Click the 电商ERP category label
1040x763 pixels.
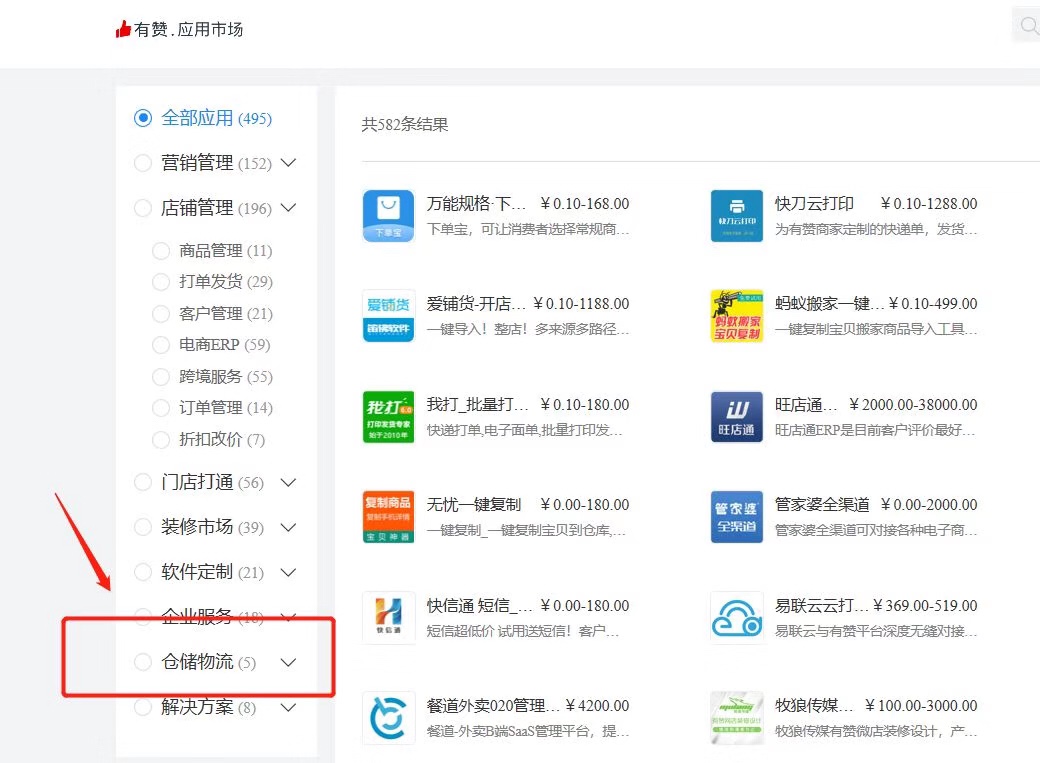click(x=209, y=345)
